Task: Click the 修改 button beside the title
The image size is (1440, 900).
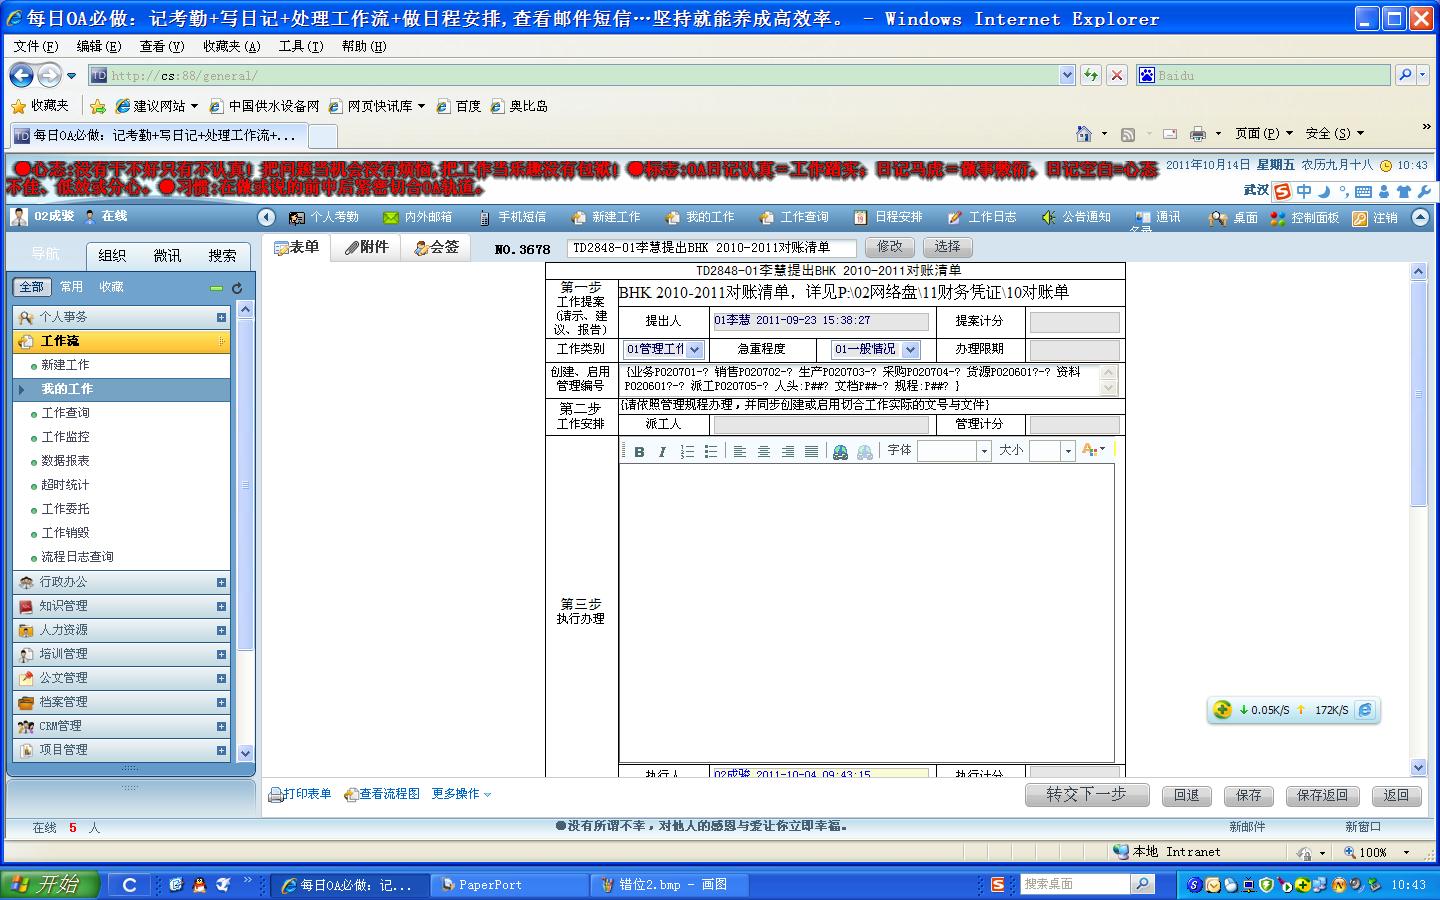Action: (890, 246)
